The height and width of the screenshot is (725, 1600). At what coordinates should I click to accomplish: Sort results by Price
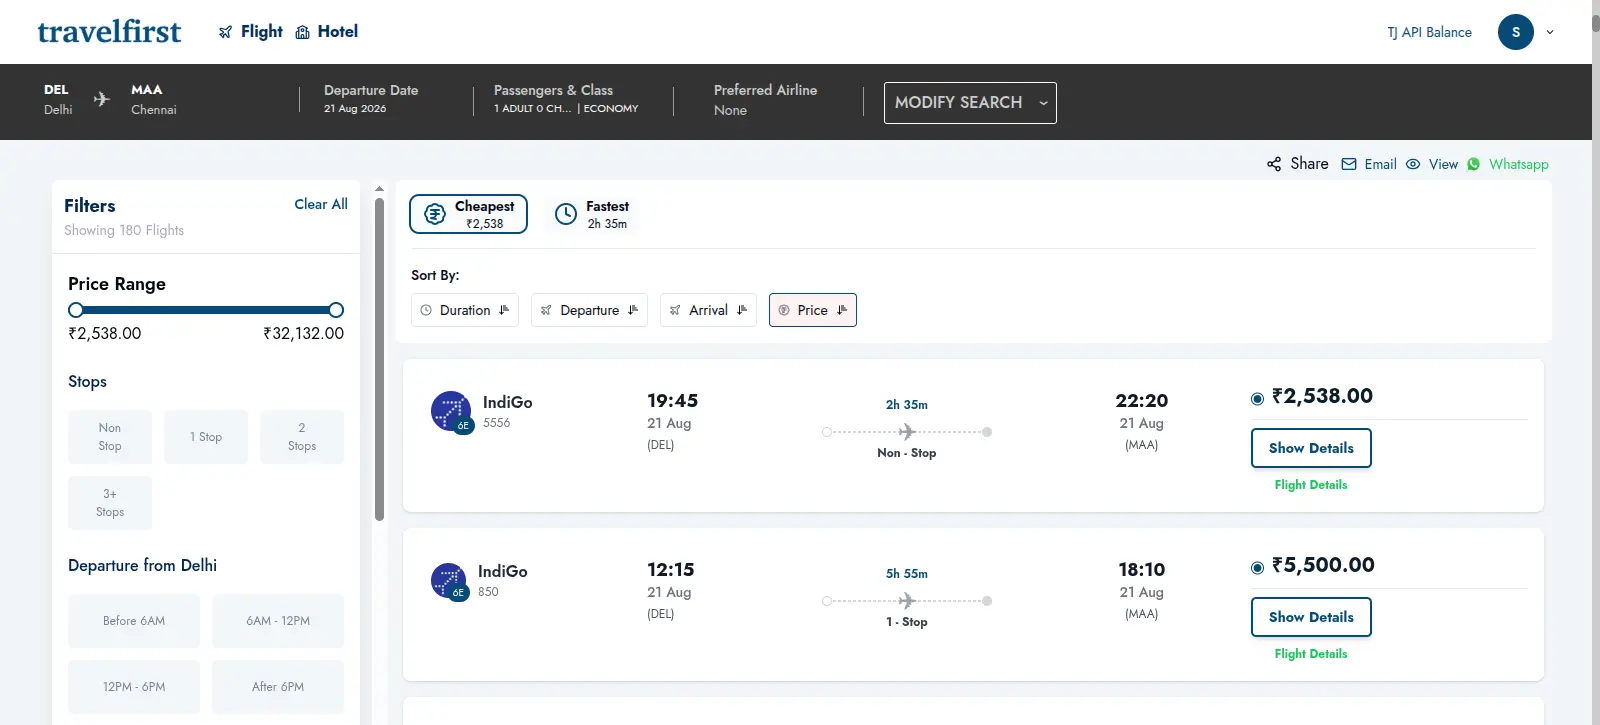coord(813,310)
